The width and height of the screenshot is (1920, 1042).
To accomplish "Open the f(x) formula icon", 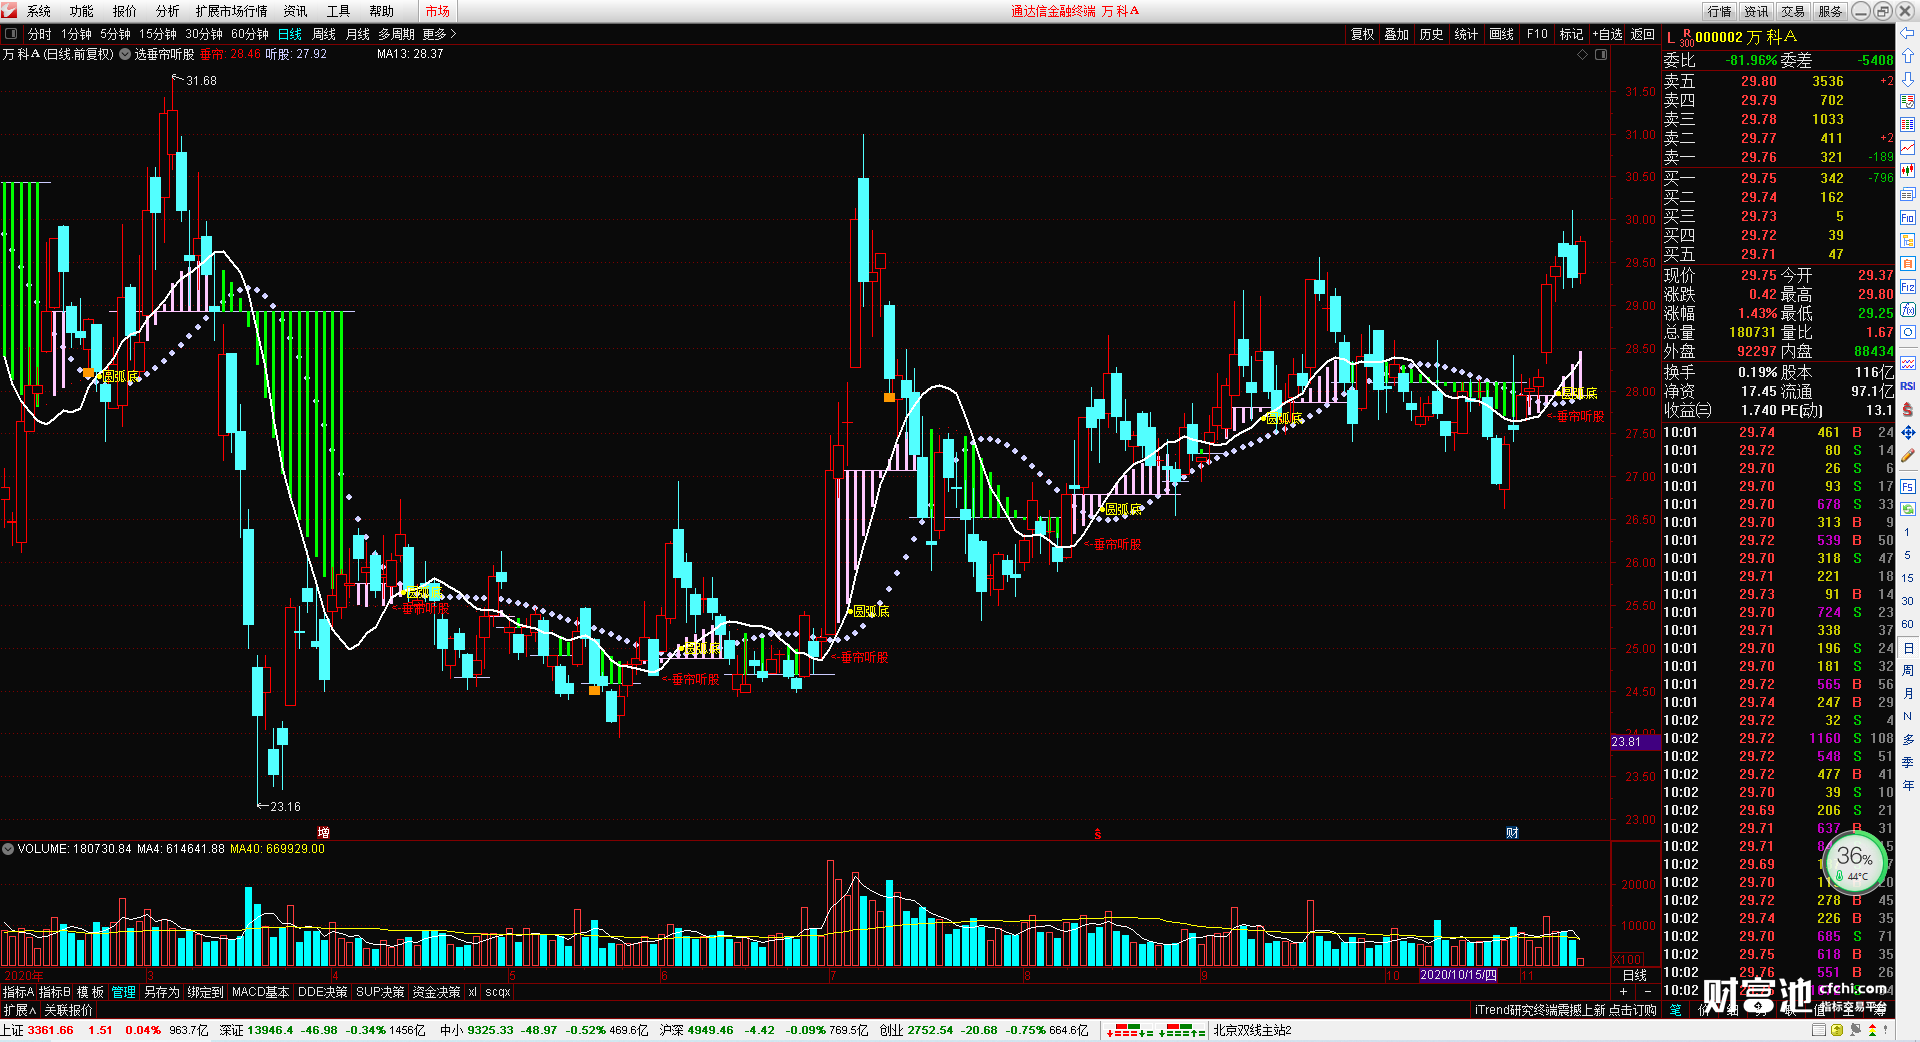I will (1907, 310).
